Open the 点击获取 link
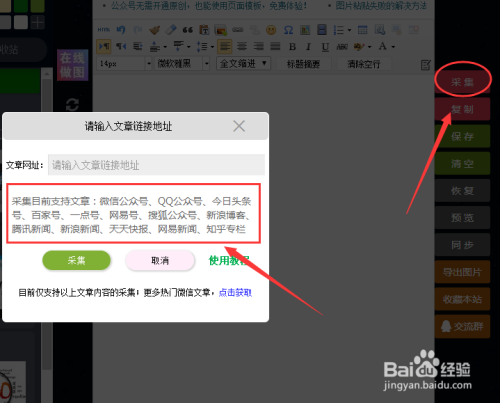This screenshot has width=500, height=403. point(235,293)
